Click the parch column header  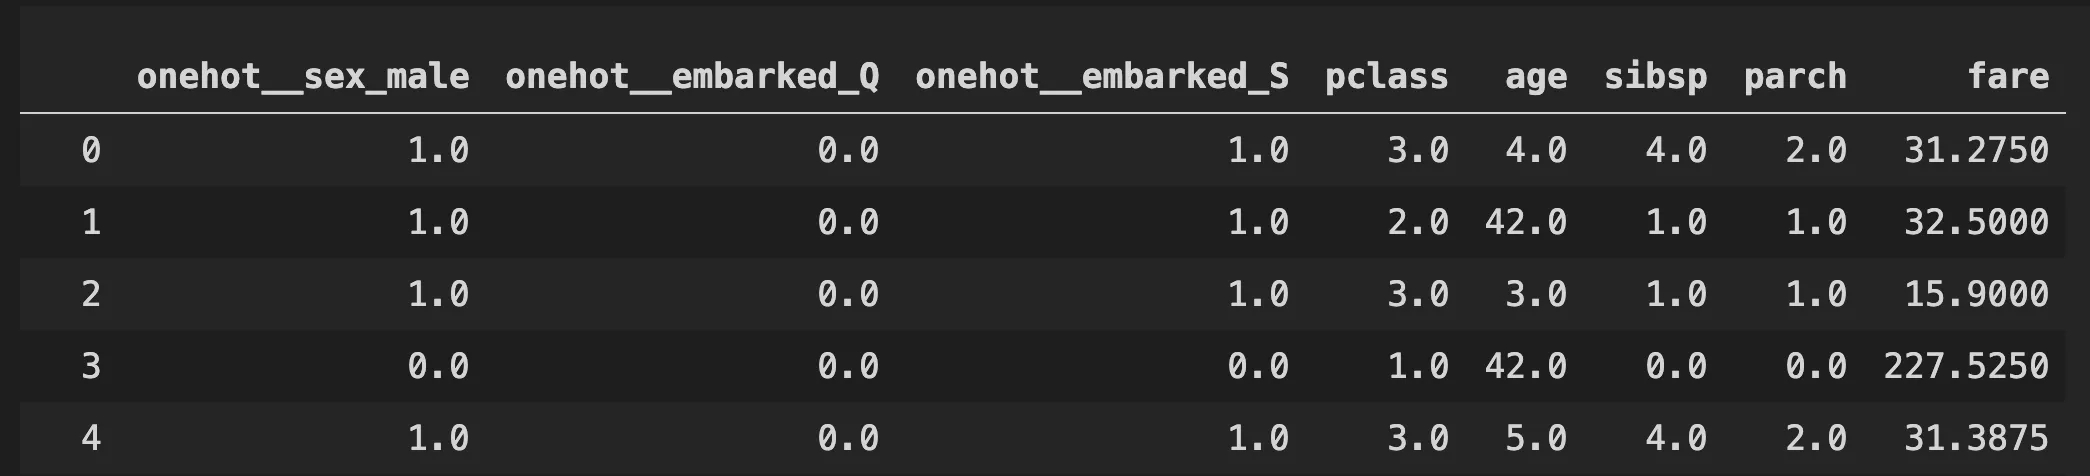1795,76
